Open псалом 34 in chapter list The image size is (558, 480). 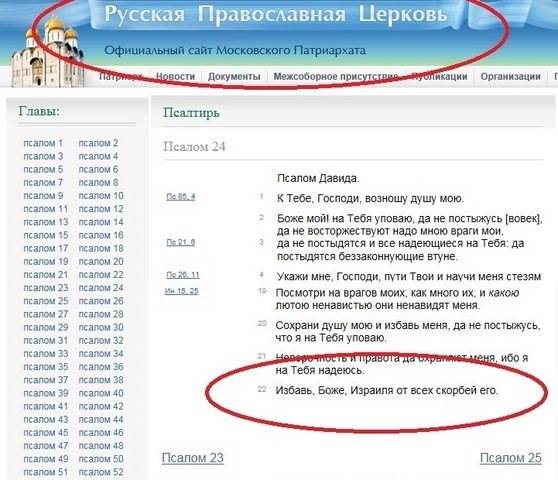coord(101,354)
